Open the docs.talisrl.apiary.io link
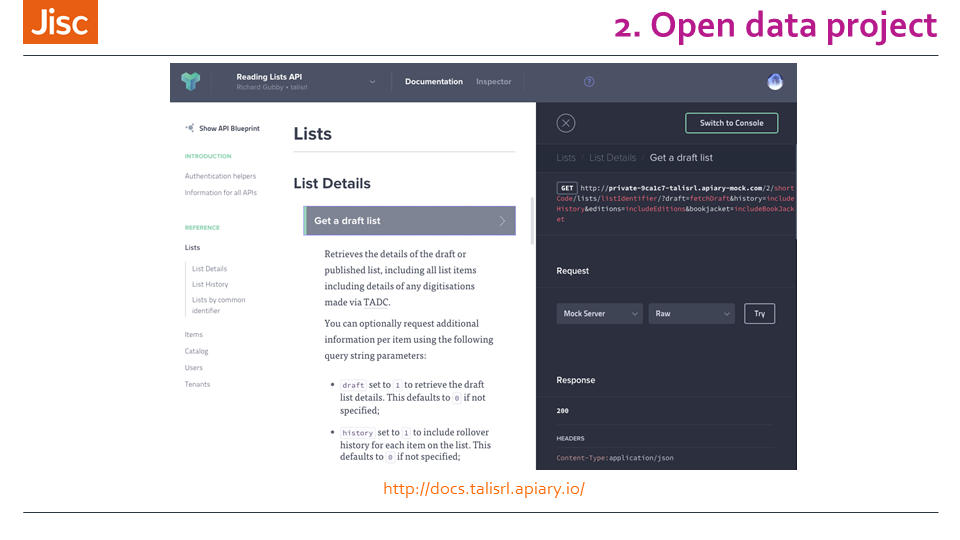The height and width of the screenshot is (540, 960). pyautogui.click(x=483, y=489)
